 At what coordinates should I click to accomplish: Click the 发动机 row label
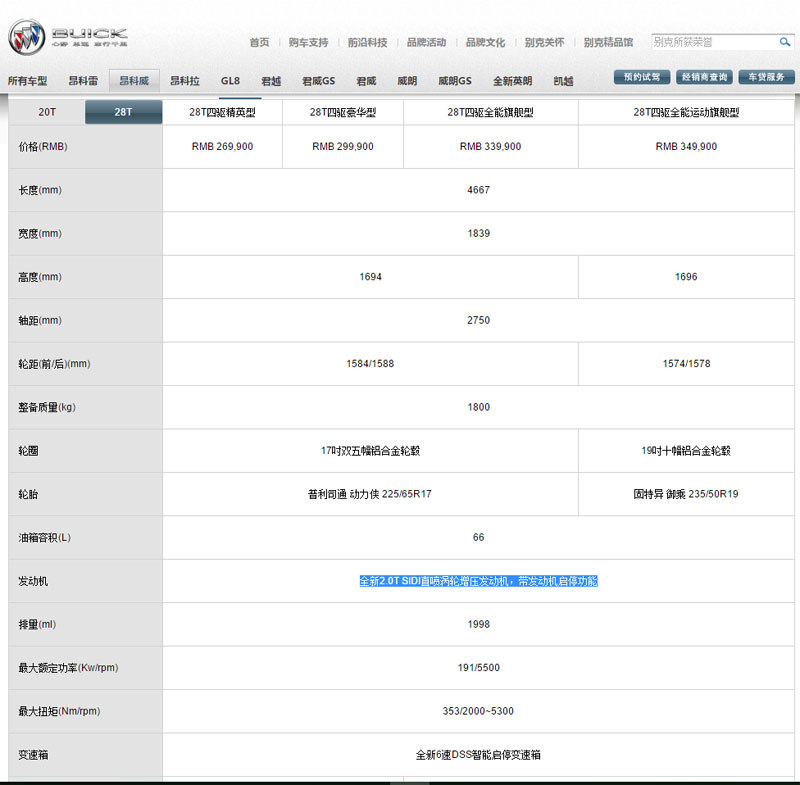click(x=33, y=581)
